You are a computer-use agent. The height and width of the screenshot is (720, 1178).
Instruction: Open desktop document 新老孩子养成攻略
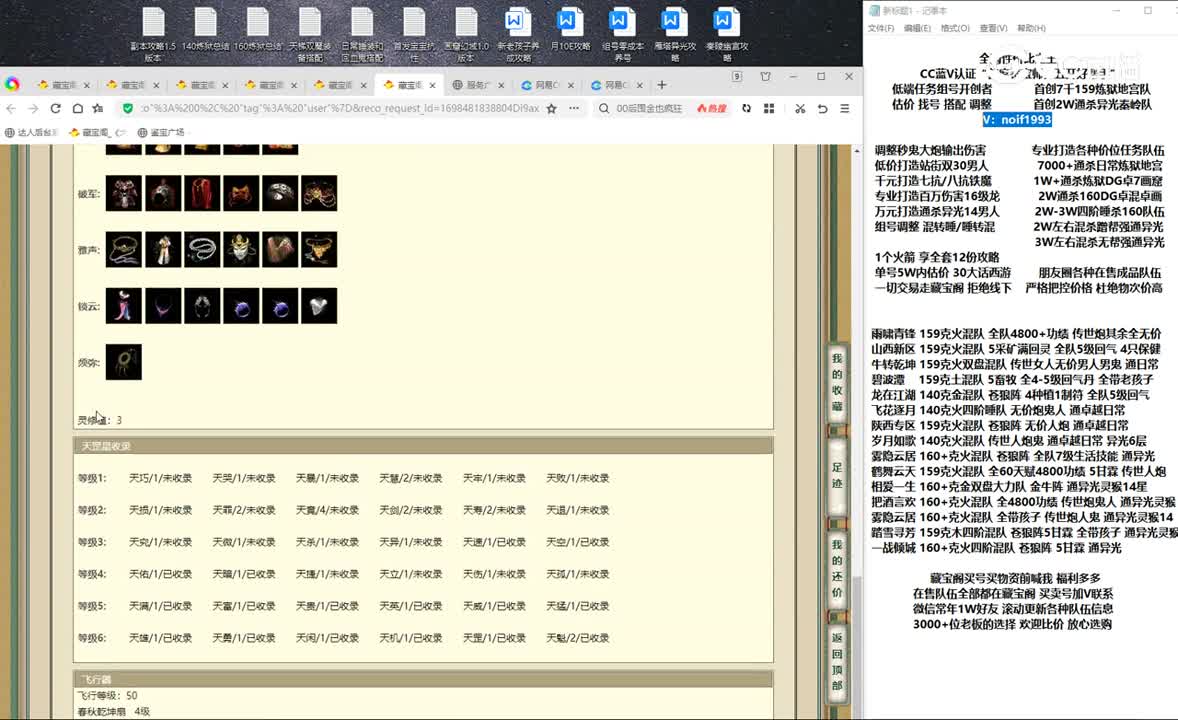pyautogui.click(x=518, y=35)
